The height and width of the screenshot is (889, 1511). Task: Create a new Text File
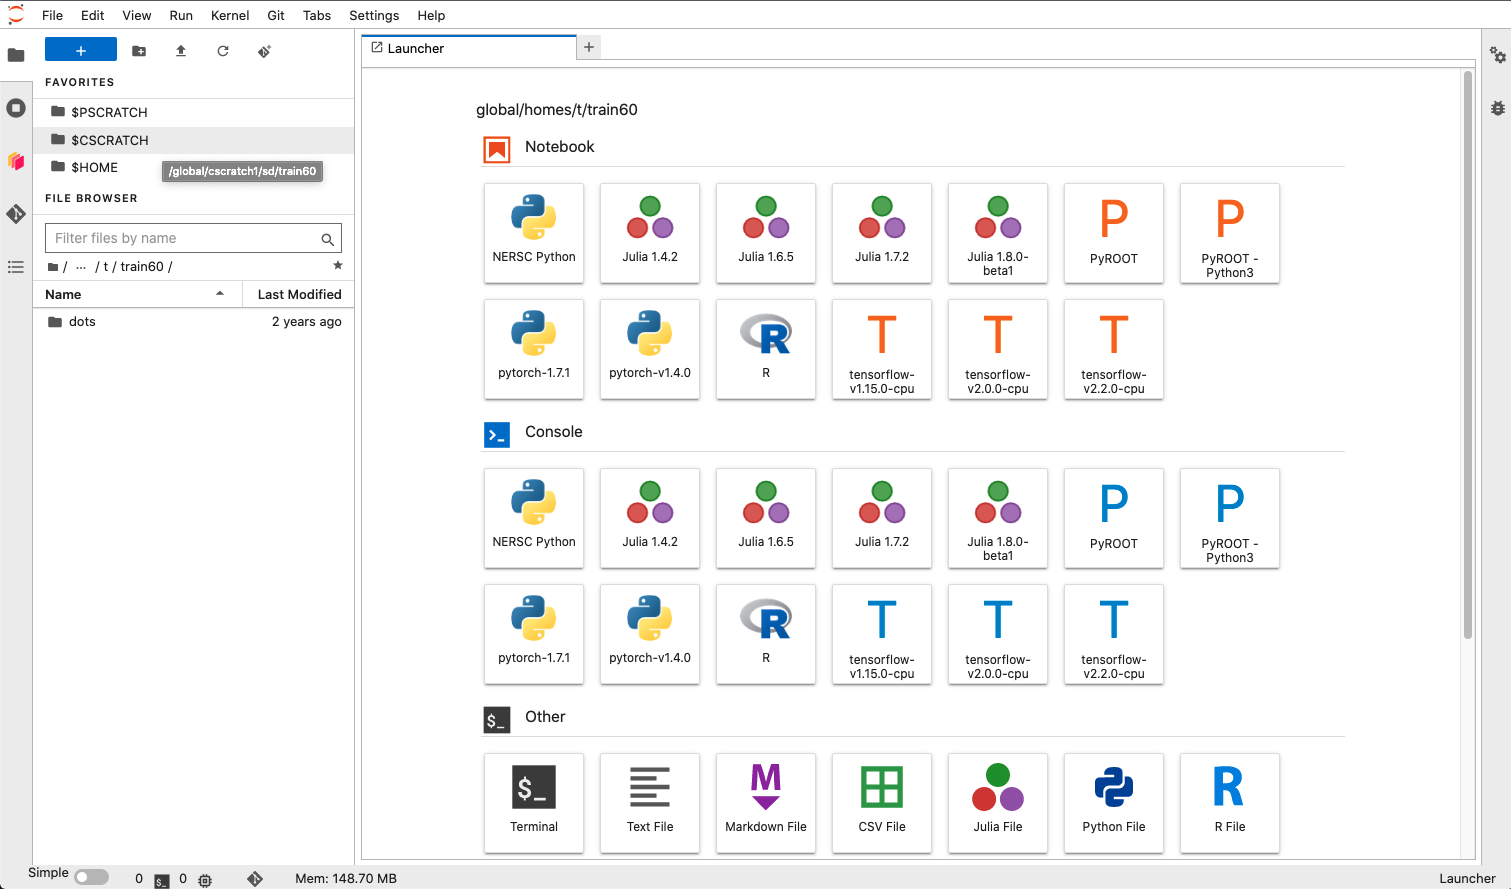click(x=650, y=803)
